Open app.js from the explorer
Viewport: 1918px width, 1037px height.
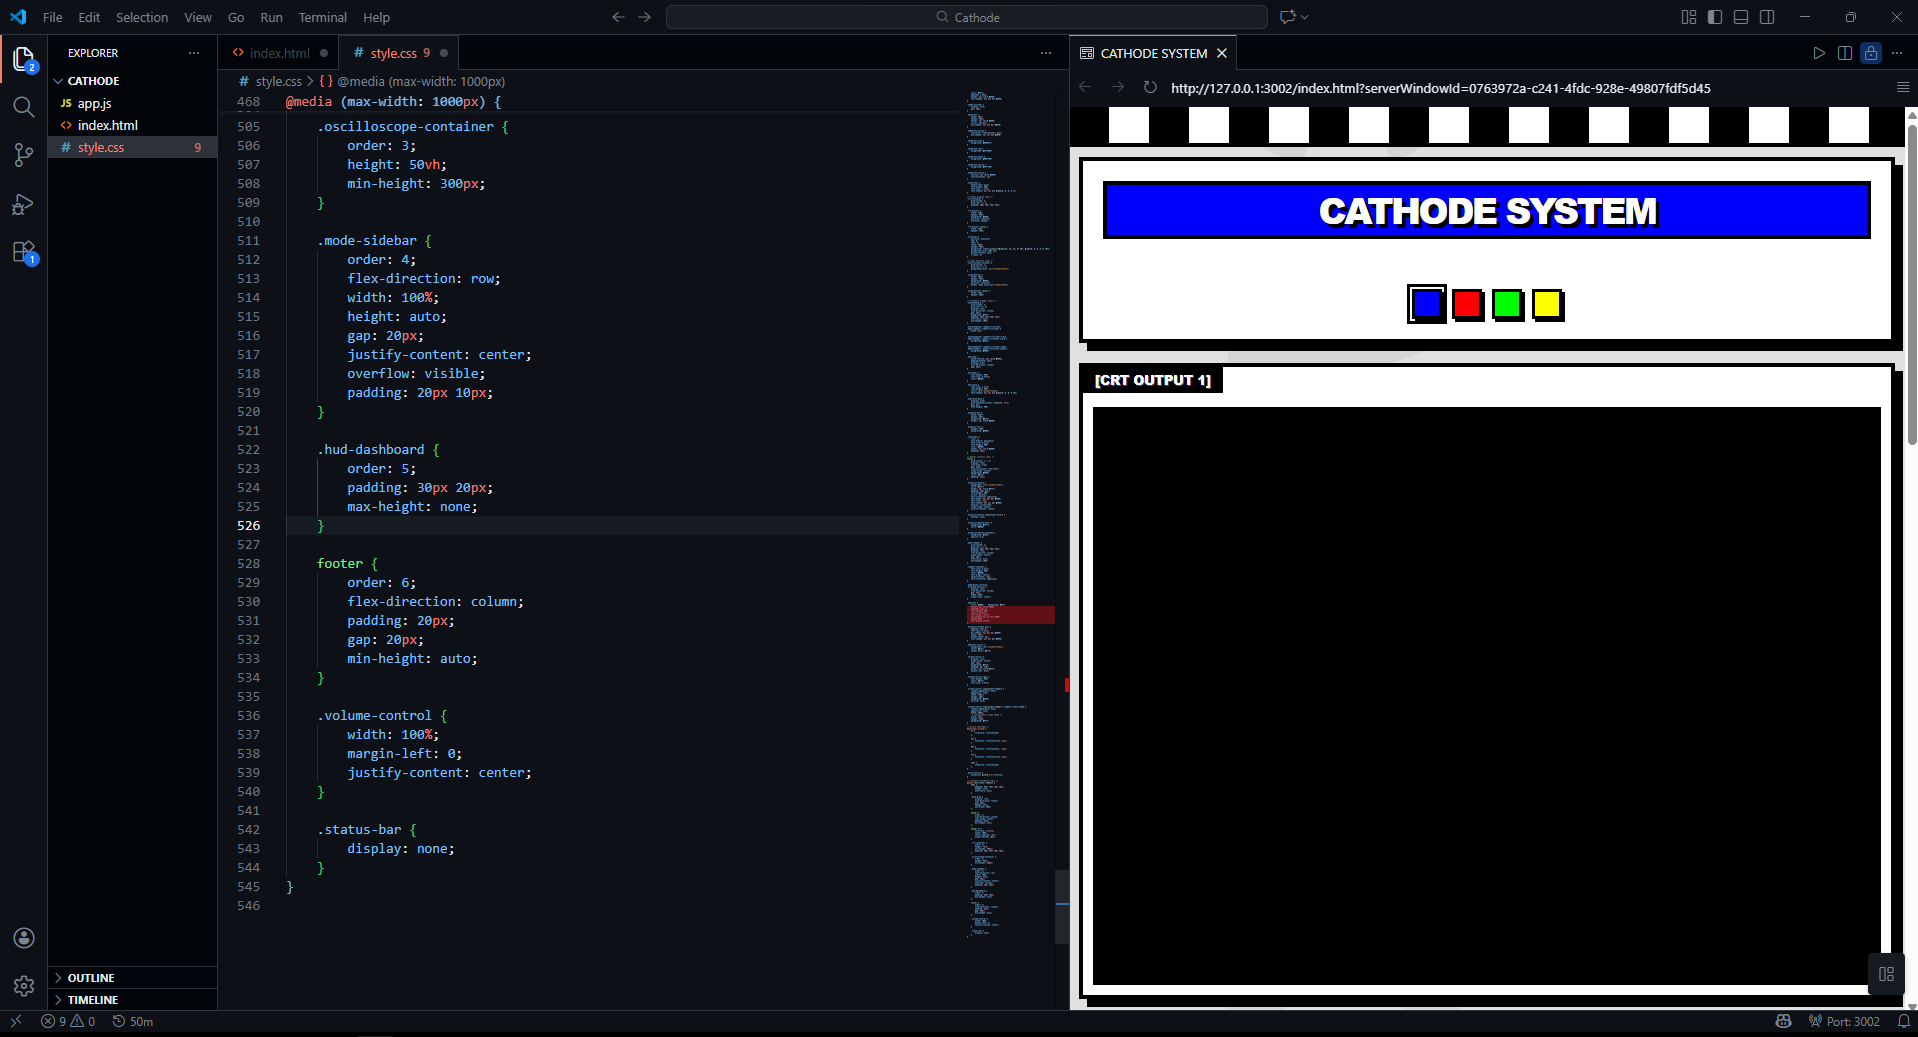[94, 103]
